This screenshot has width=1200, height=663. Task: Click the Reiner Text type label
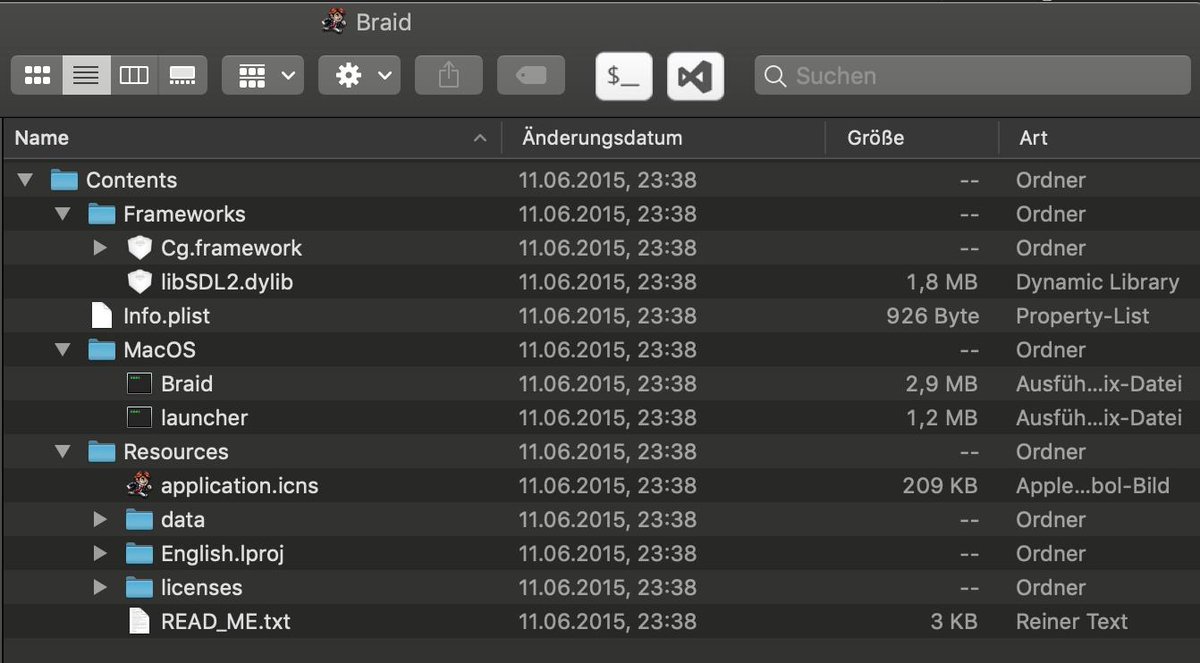(x=1072, y=622)
